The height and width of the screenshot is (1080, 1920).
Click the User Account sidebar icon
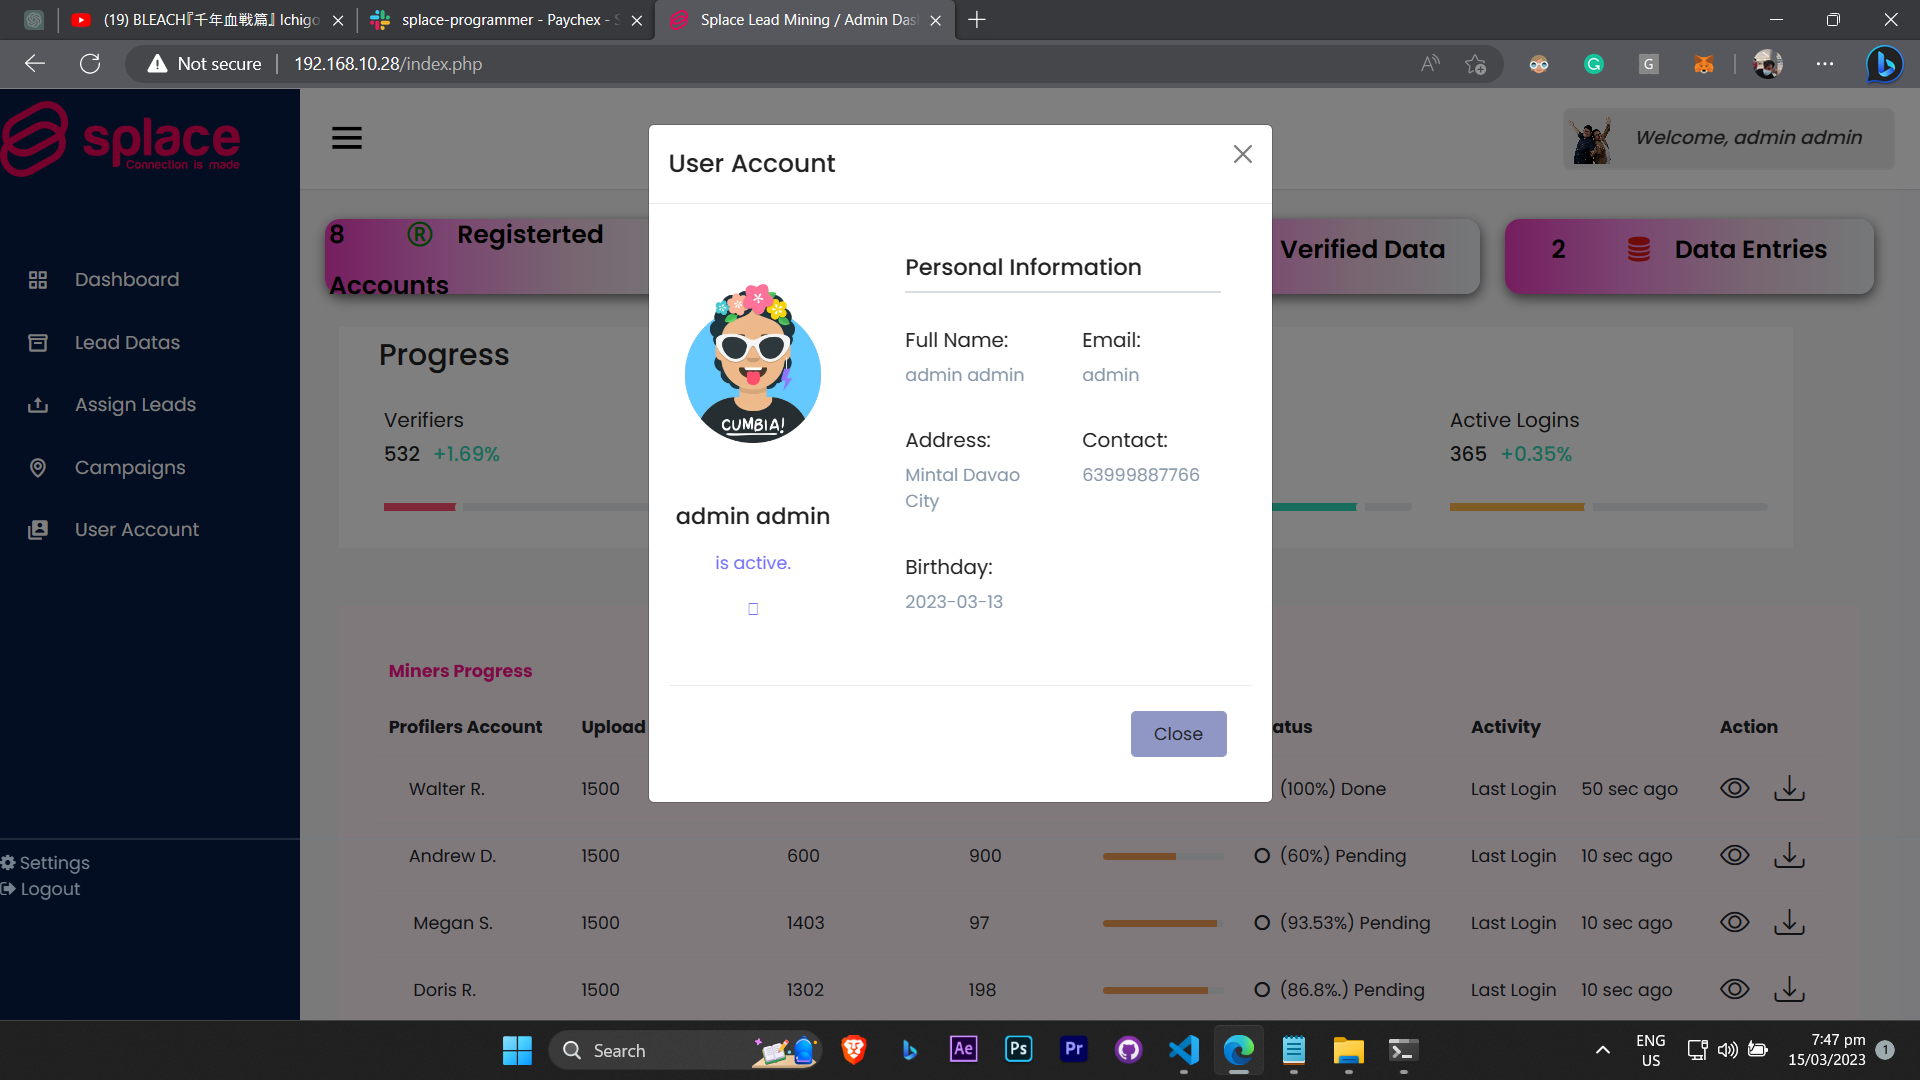[38, 530]
